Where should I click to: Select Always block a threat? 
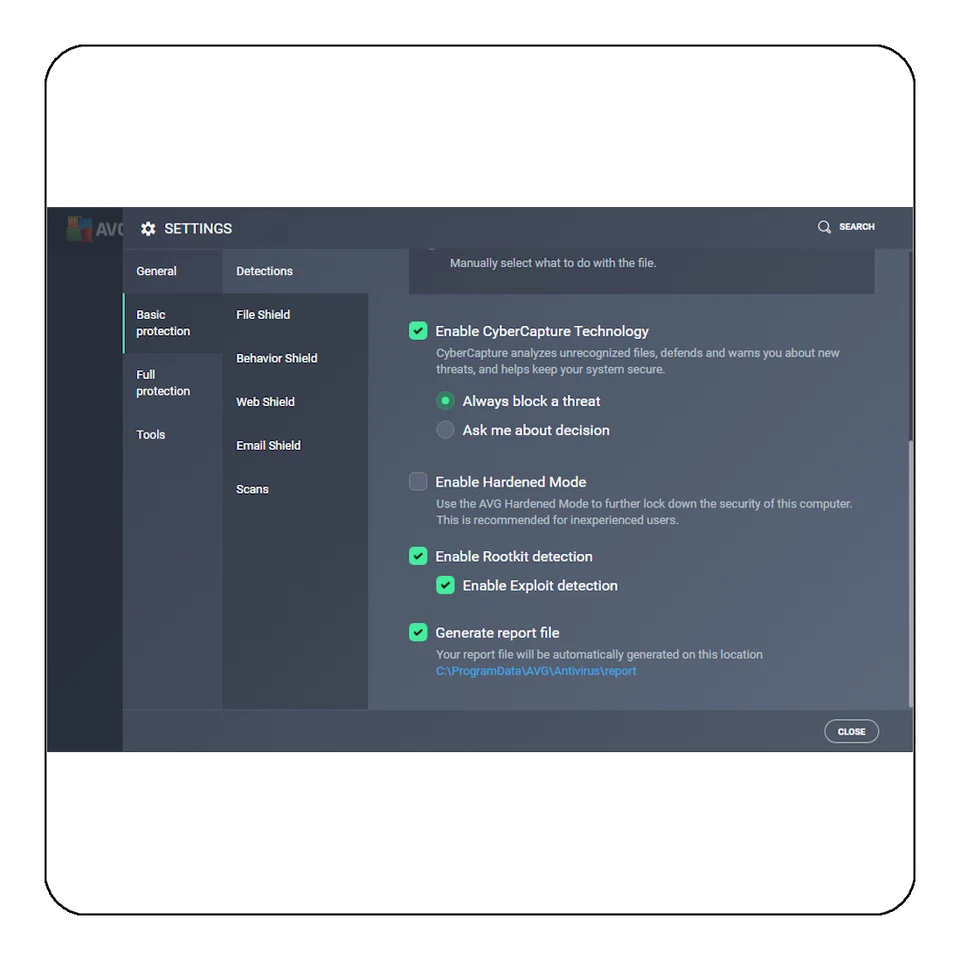coord(445,401)
